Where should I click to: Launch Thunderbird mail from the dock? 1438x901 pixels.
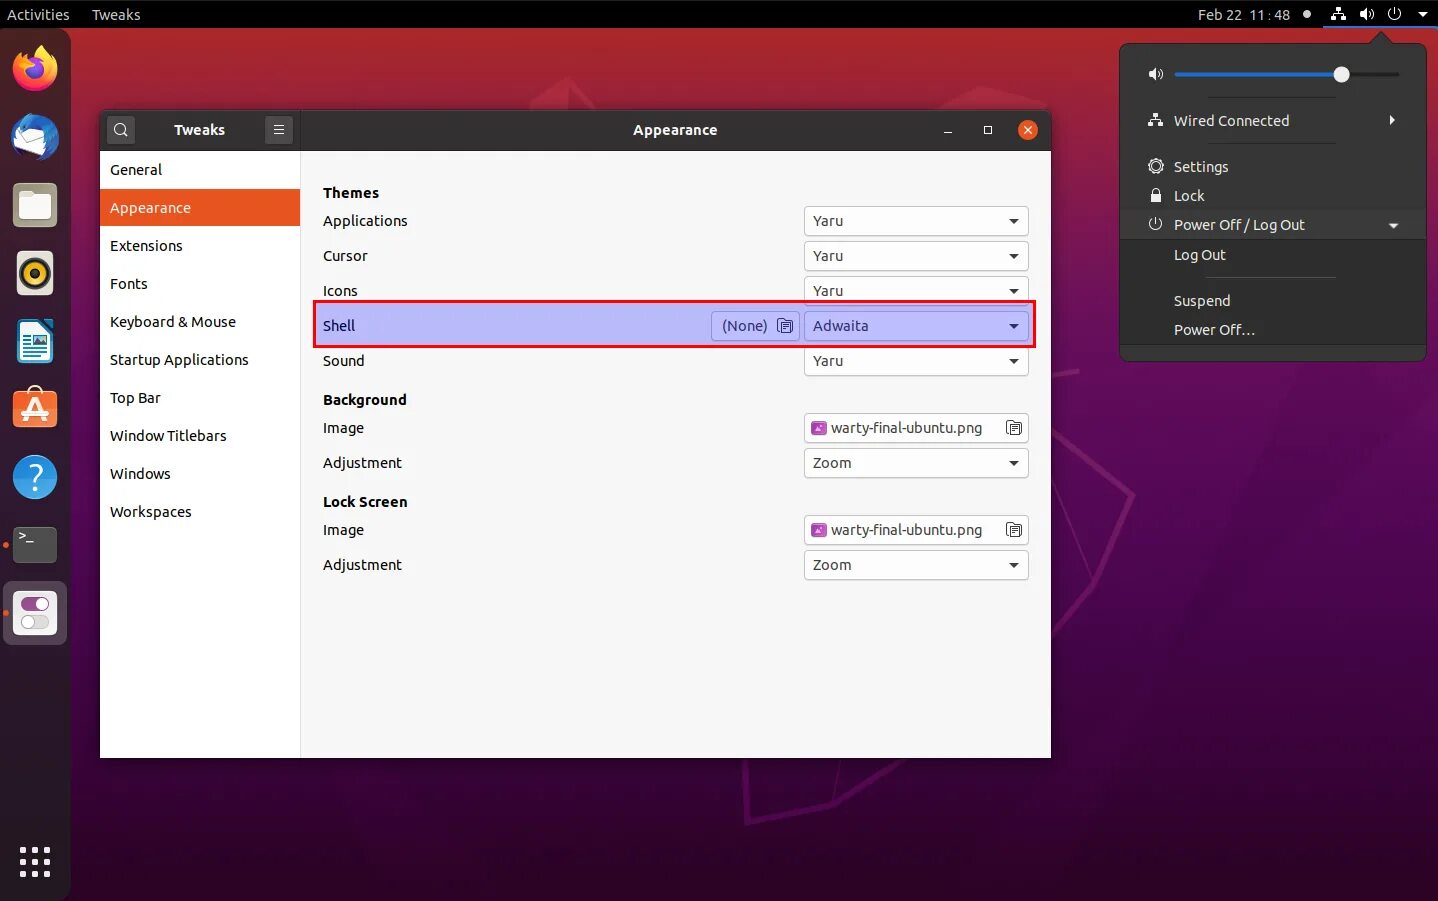(35, 137)
